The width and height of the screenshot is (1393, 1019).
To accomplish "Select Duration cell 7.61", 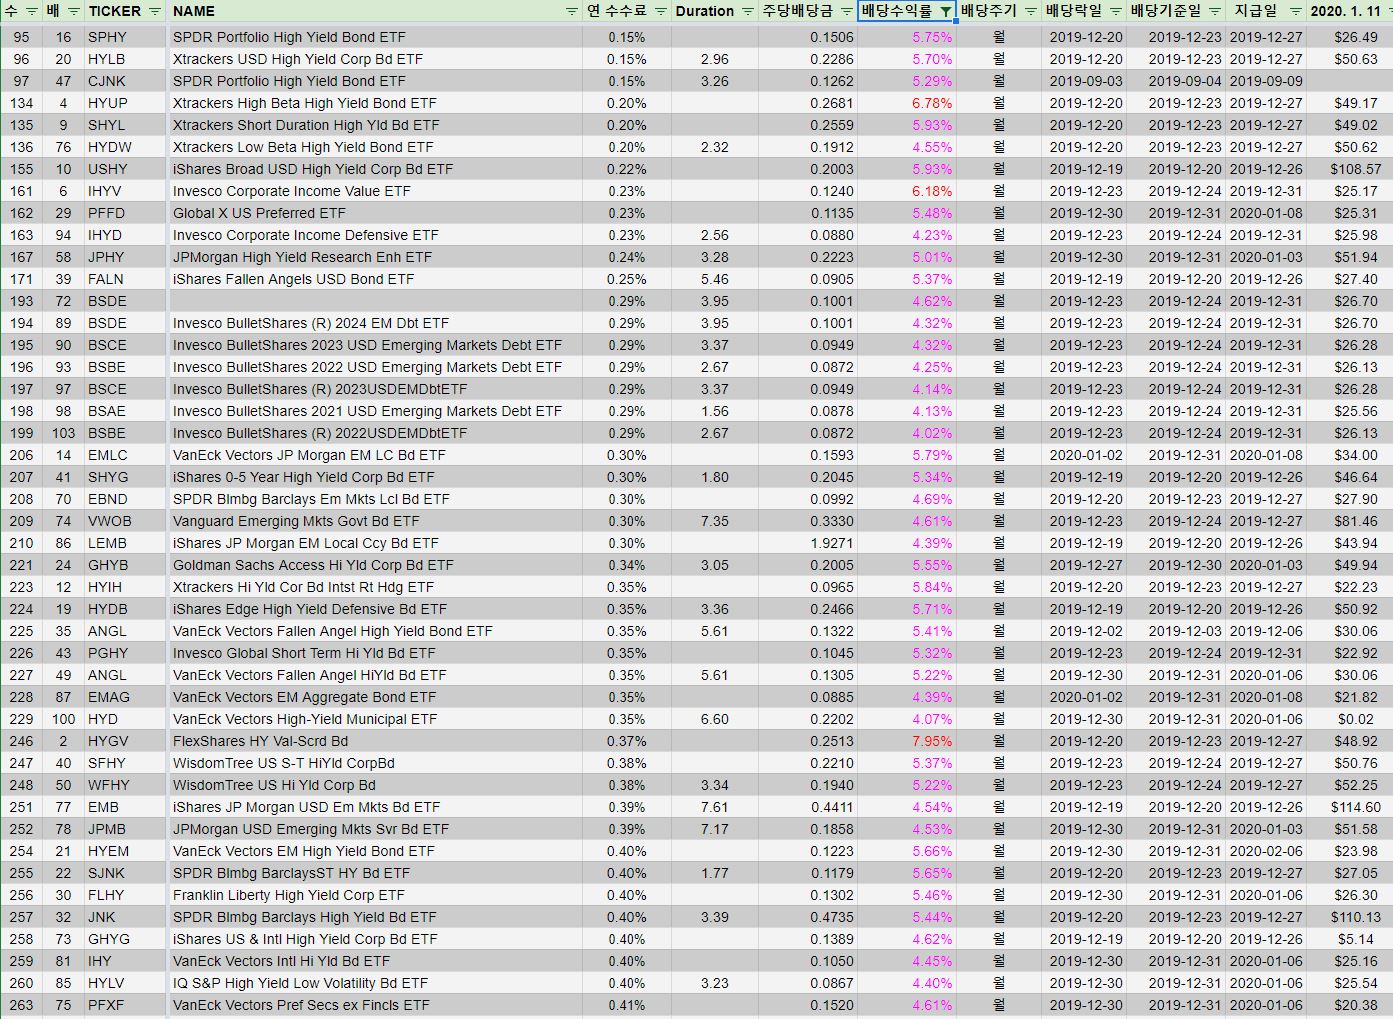I will (714, 807).
